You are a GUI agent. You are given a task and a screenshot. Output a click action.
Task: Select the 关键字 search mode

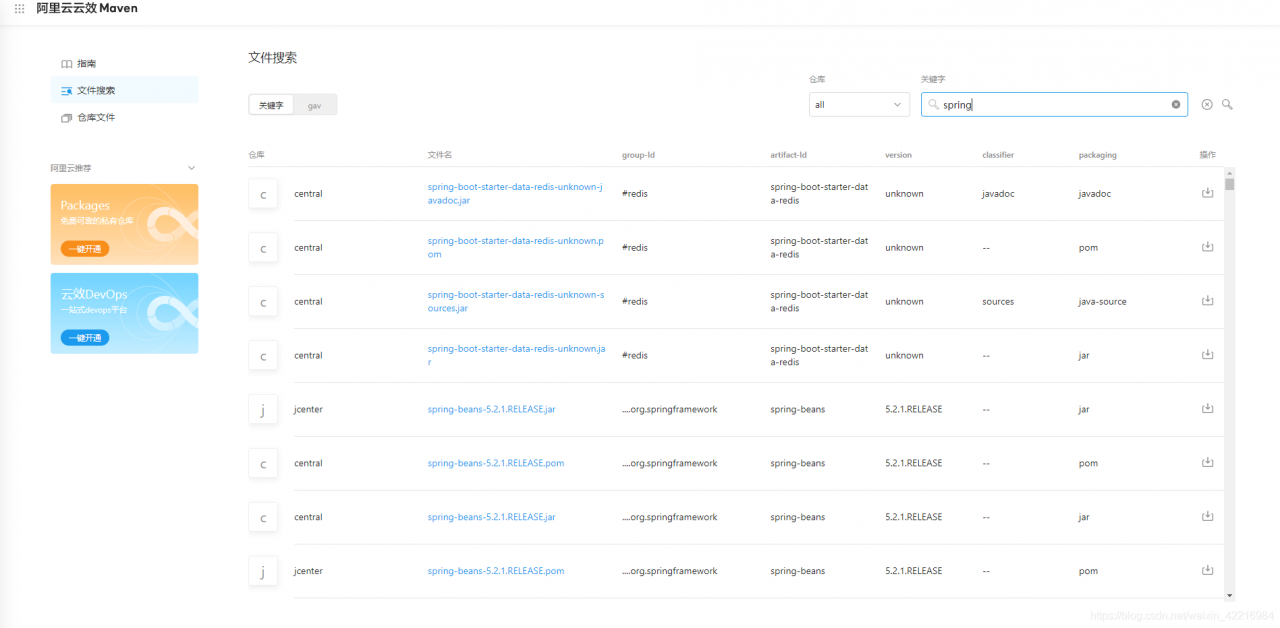[x=271, y=105]
